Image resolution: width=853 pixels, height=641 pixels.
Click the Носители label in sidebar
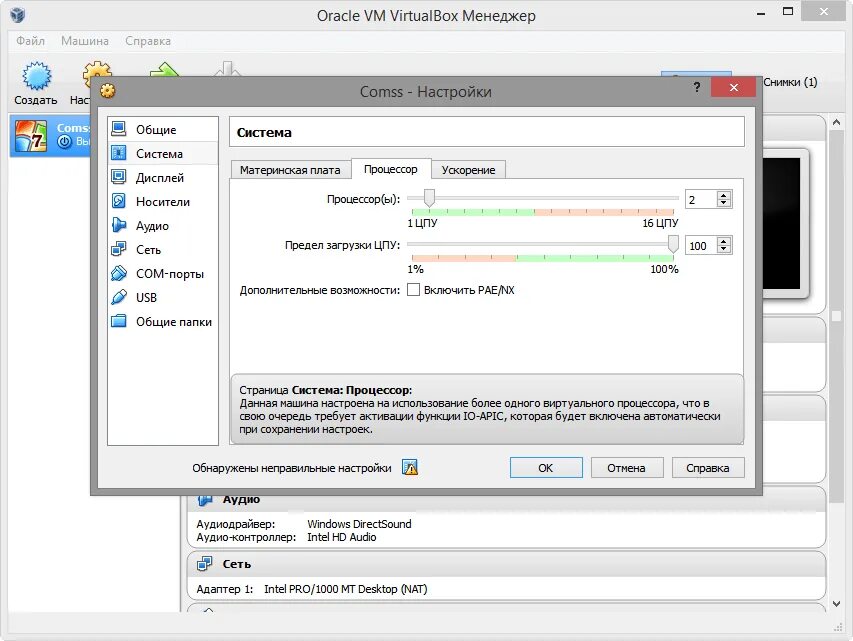163,201
